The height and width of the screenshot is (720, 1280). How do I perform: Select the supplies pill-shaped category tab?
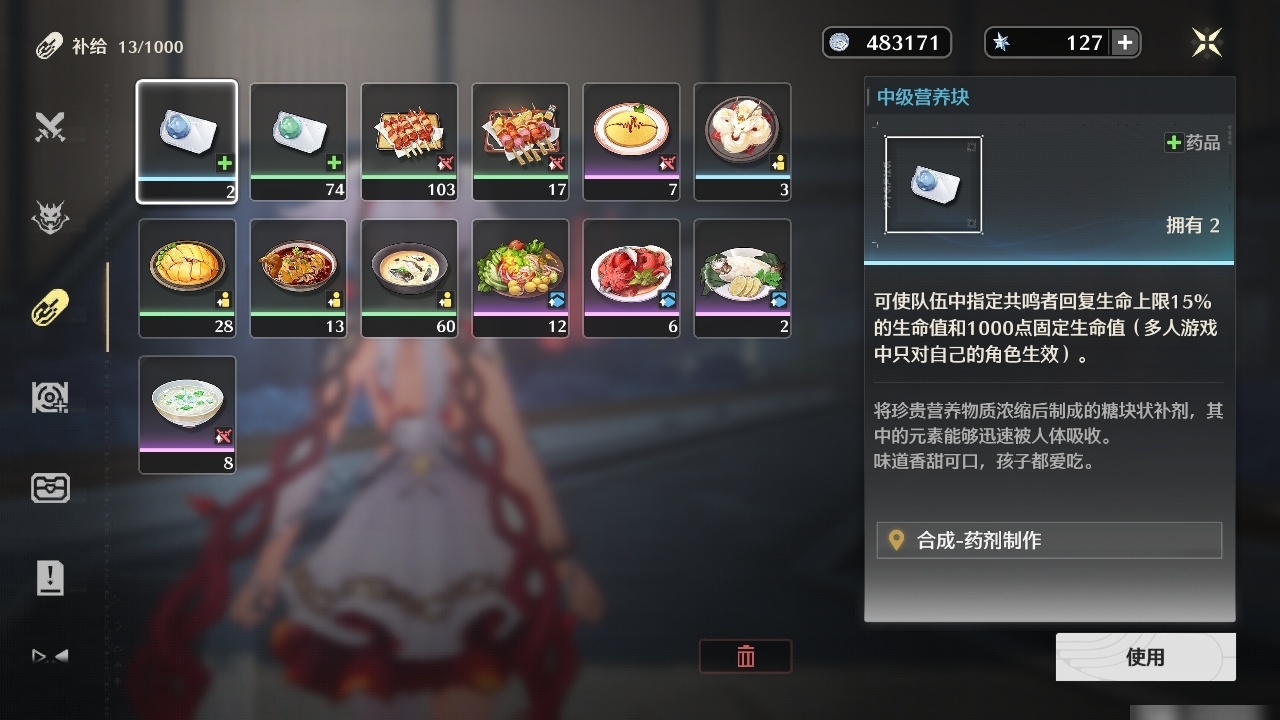(50, 307)
